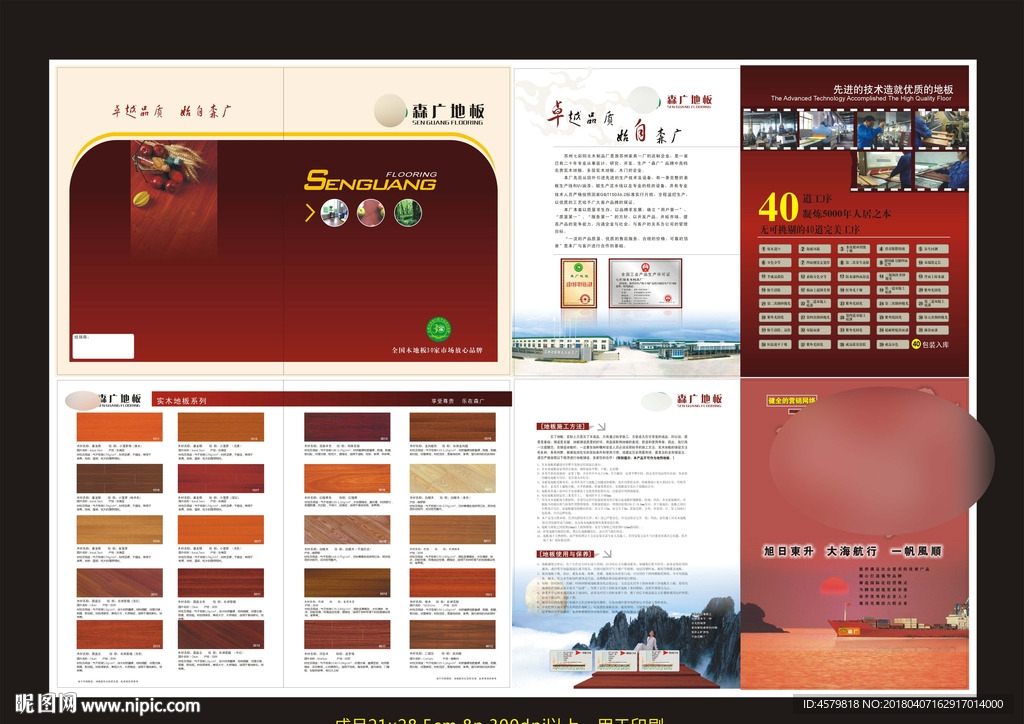Click the text 旭日东升
The image size is (1024, 724).
(x=789, y=551)
